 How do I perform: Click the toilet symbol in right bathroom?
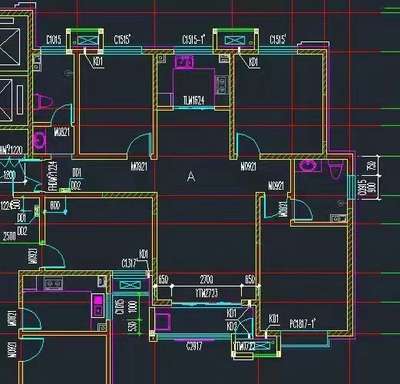point(335,169)
